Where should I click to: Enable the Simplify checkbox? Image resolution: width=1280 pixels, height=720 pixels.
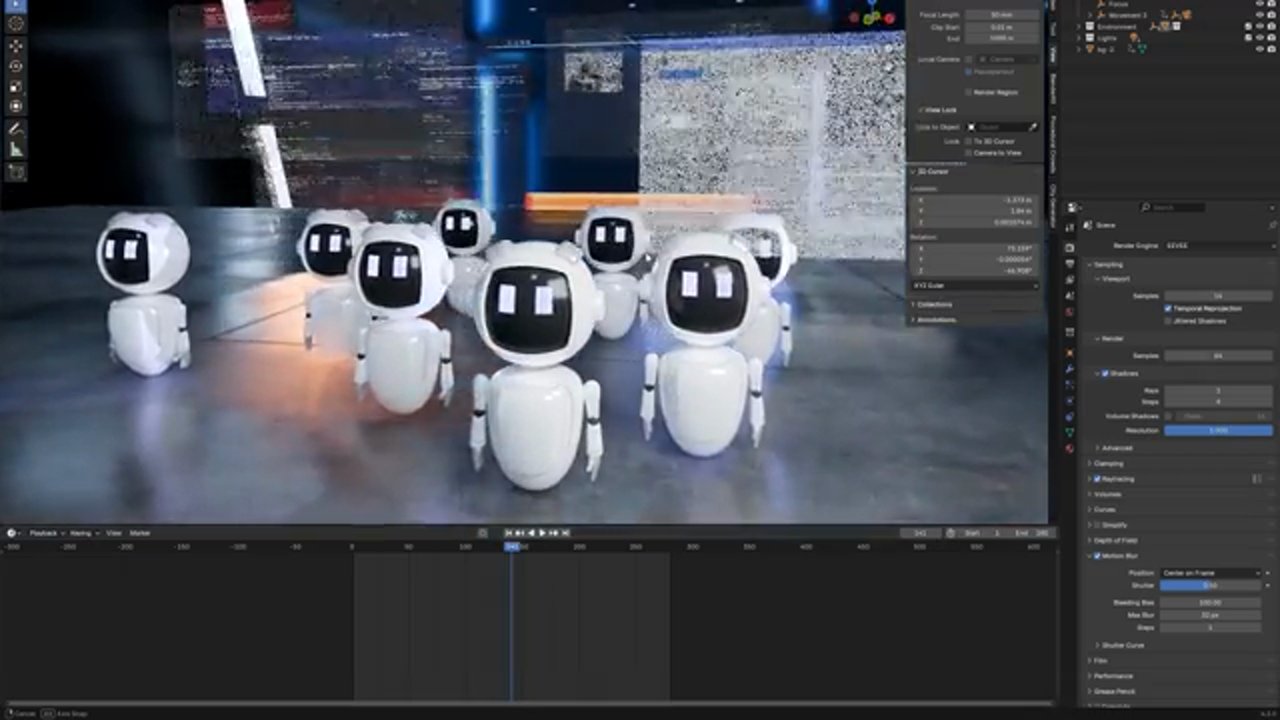(1097, 525)
